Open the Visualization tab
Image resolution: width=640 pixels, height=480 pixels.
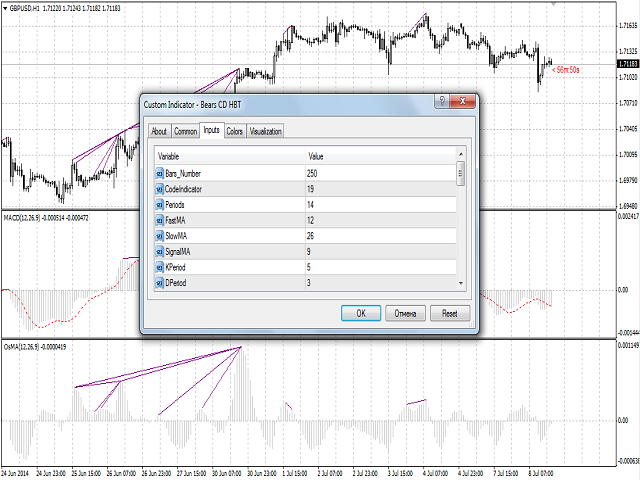[265, 131]
